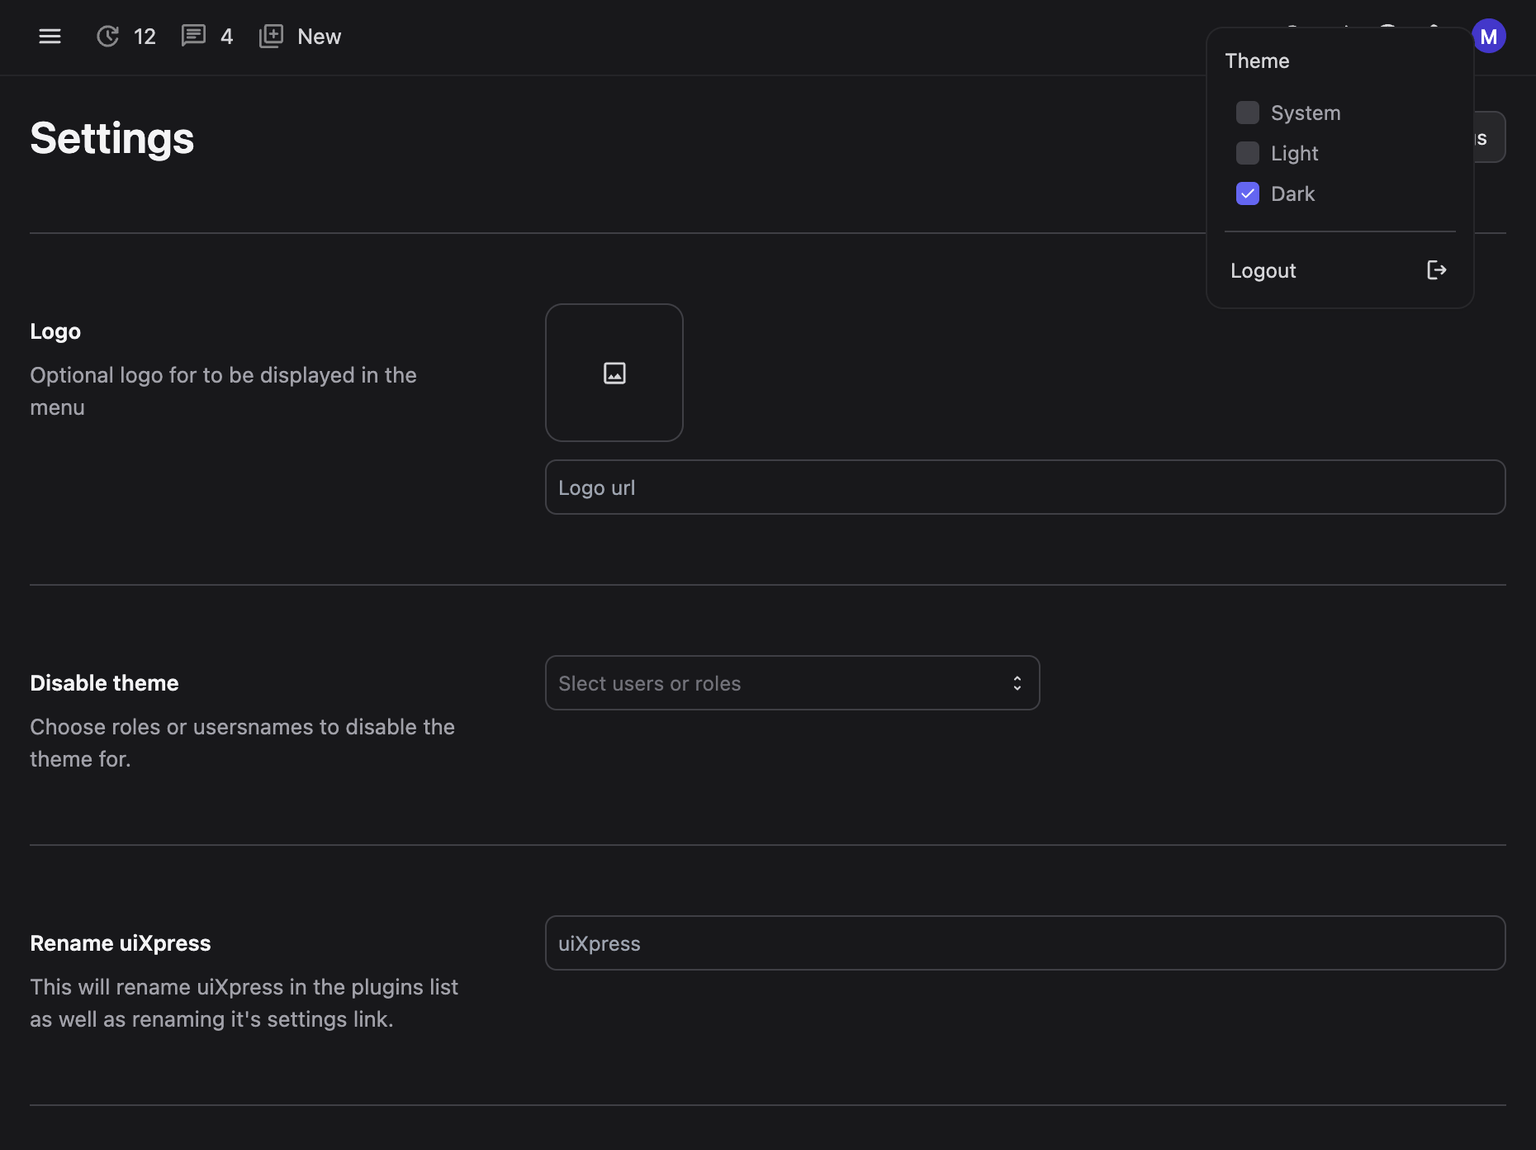
Task: Enable the System theme checkbox
Action: point(1247,113)
